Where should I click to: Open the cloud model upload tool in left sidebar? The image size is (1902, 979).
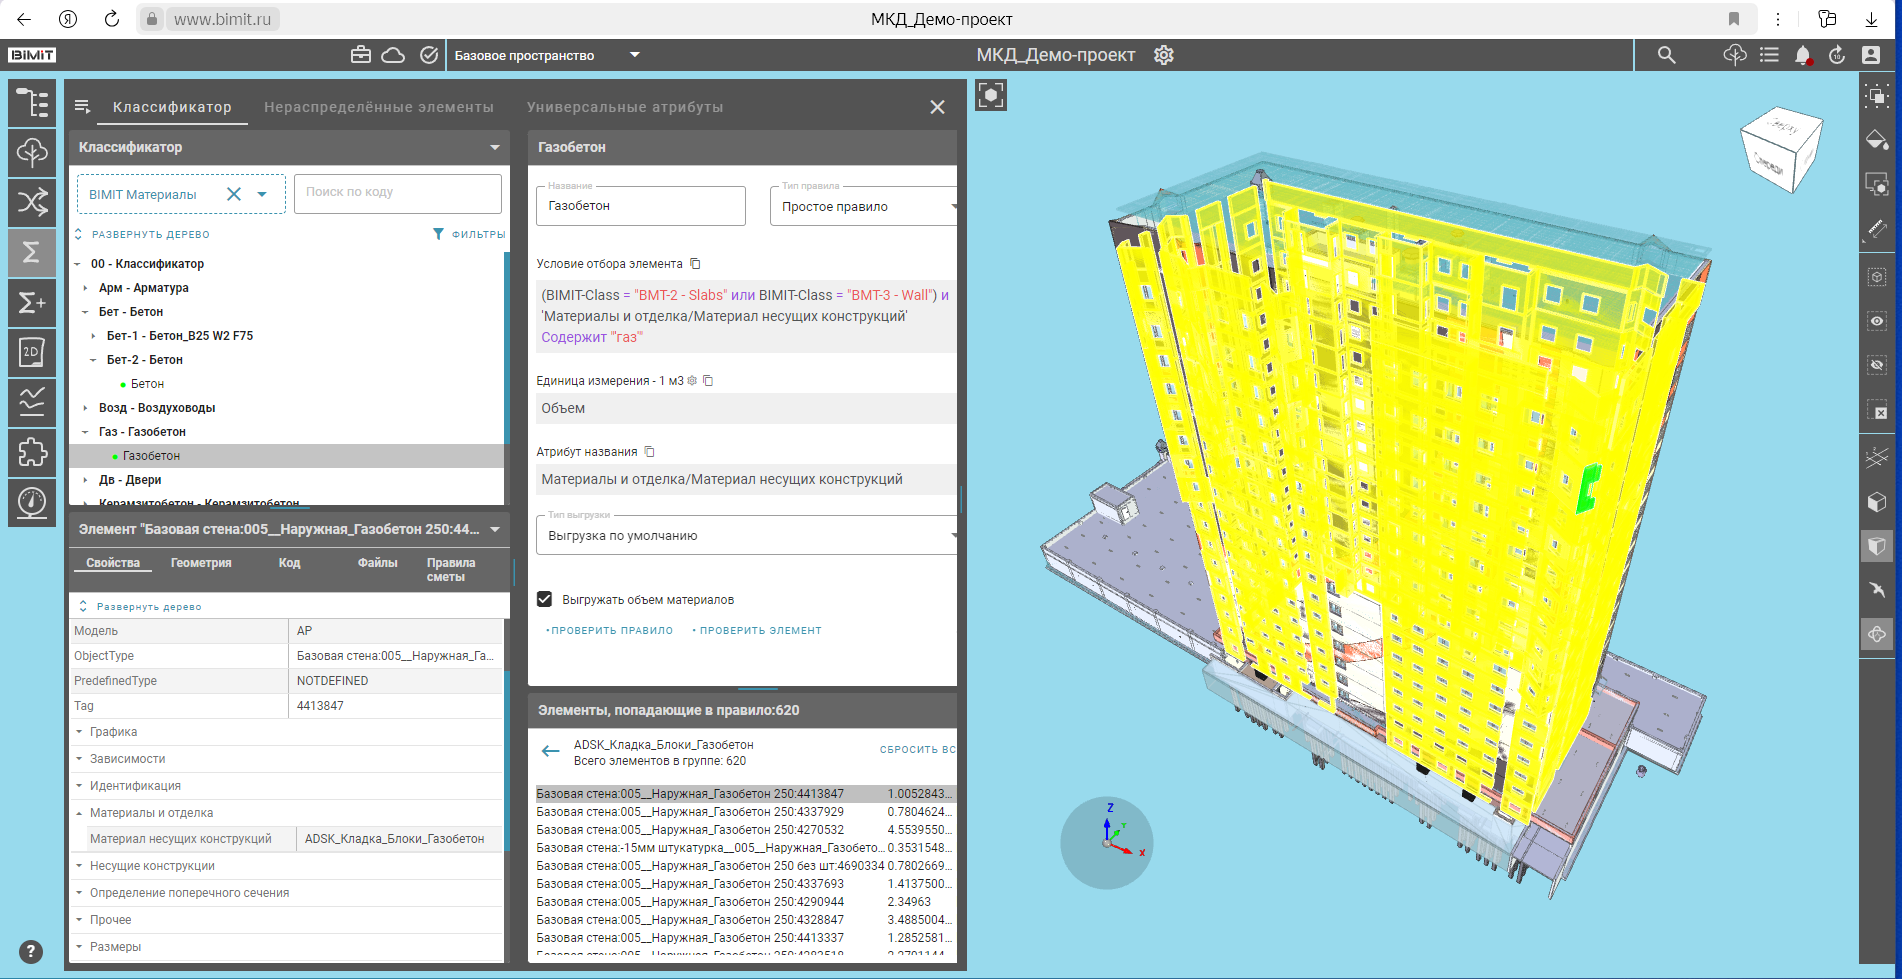pos(32,152)
